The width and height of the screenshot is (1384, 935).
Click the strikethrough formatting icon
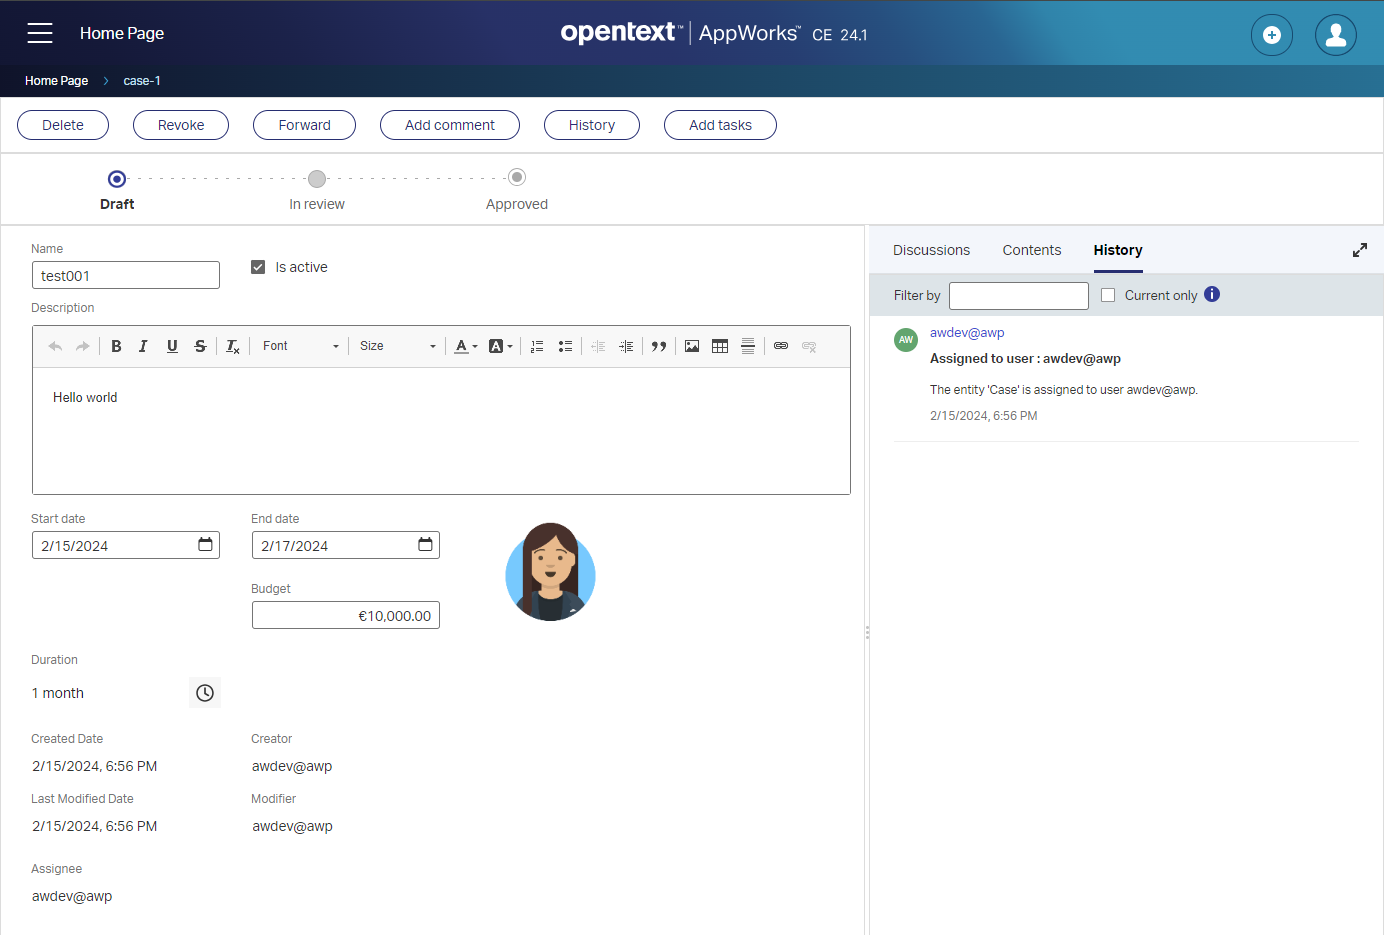(200, 346)
